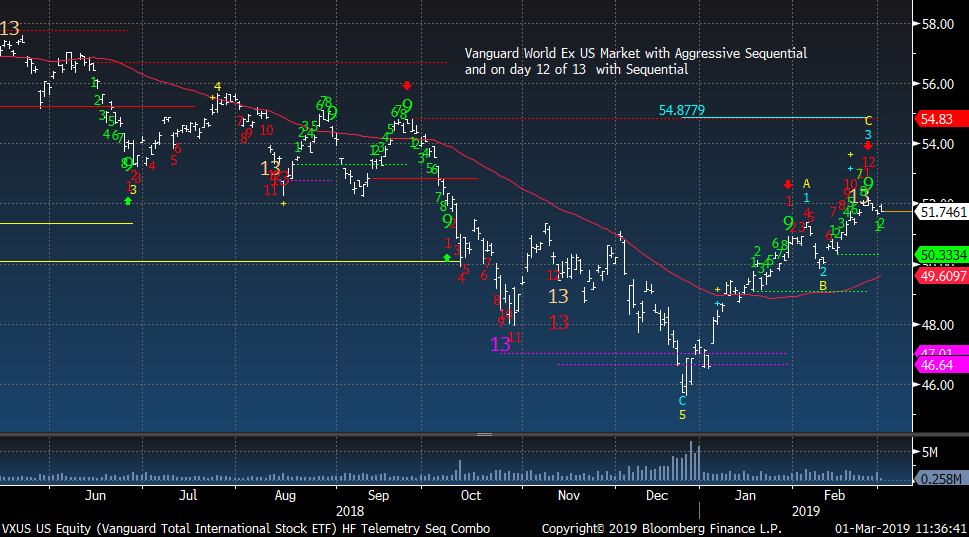The width and height of the screenshot is (969, 537).
Task: Click the 2019 year label
Action: pyautogui.click(x=806, y=512)
